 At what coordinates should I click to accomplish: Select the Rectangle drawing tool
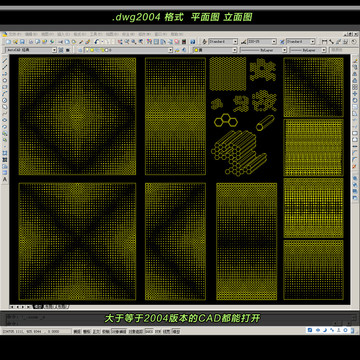point(5,87)
